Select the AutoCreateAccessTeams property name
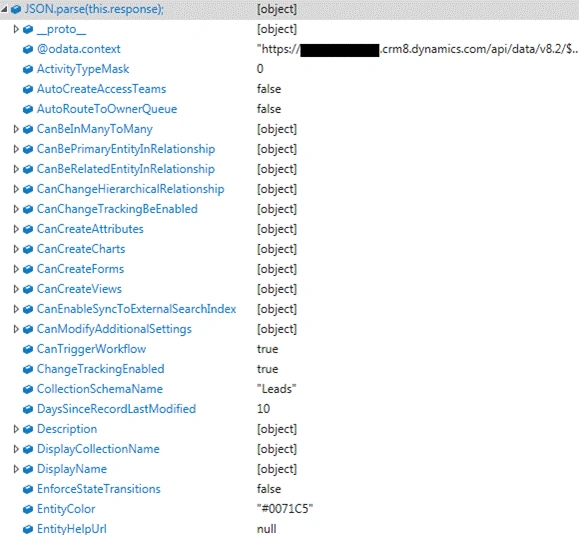The image size is (579, 535). (x=102, y=89)
